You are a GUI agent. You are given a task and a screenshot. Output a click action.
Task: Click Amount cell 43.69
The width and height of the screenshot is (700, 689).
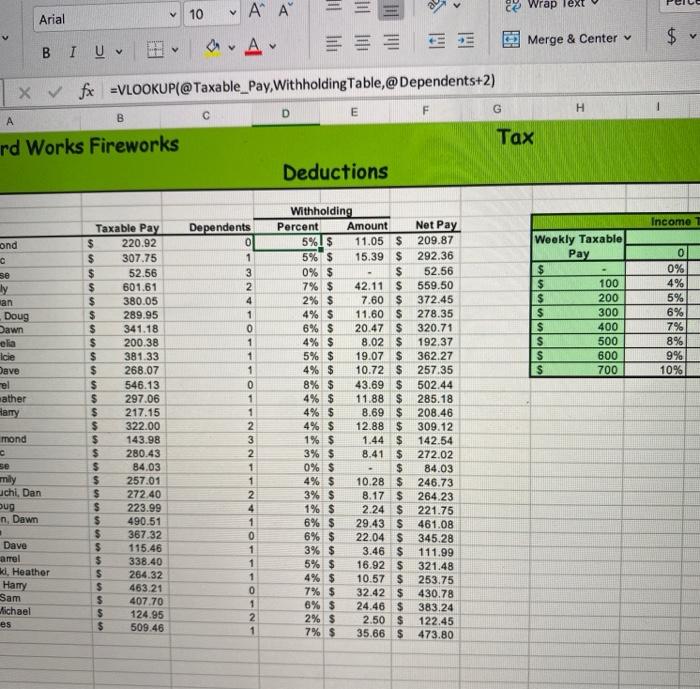[356, 384]
